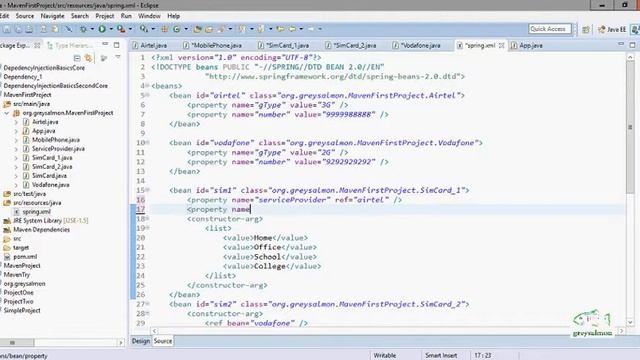The image size is (640, 360).
Task: Click the src/test/java source folder icon
Action: 7,194
